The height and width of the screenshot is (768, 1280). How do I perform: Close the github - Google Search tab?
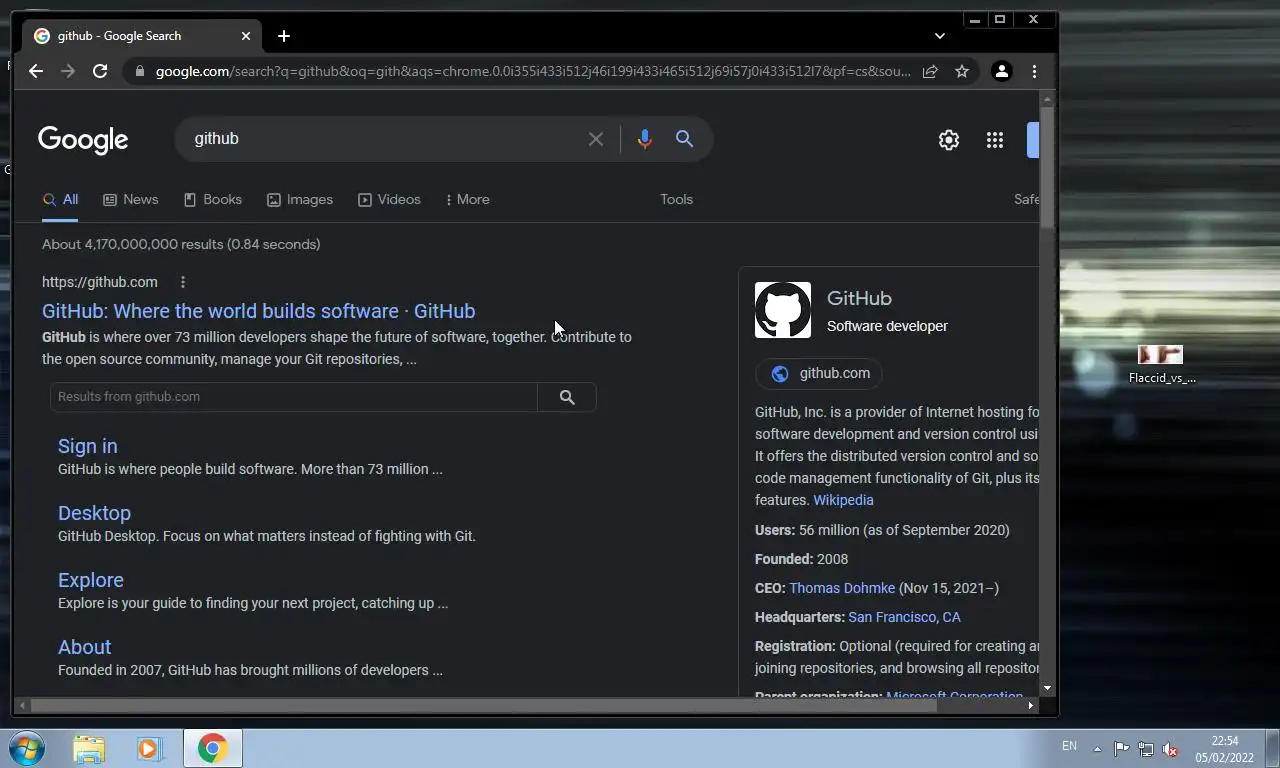(246, 36)
